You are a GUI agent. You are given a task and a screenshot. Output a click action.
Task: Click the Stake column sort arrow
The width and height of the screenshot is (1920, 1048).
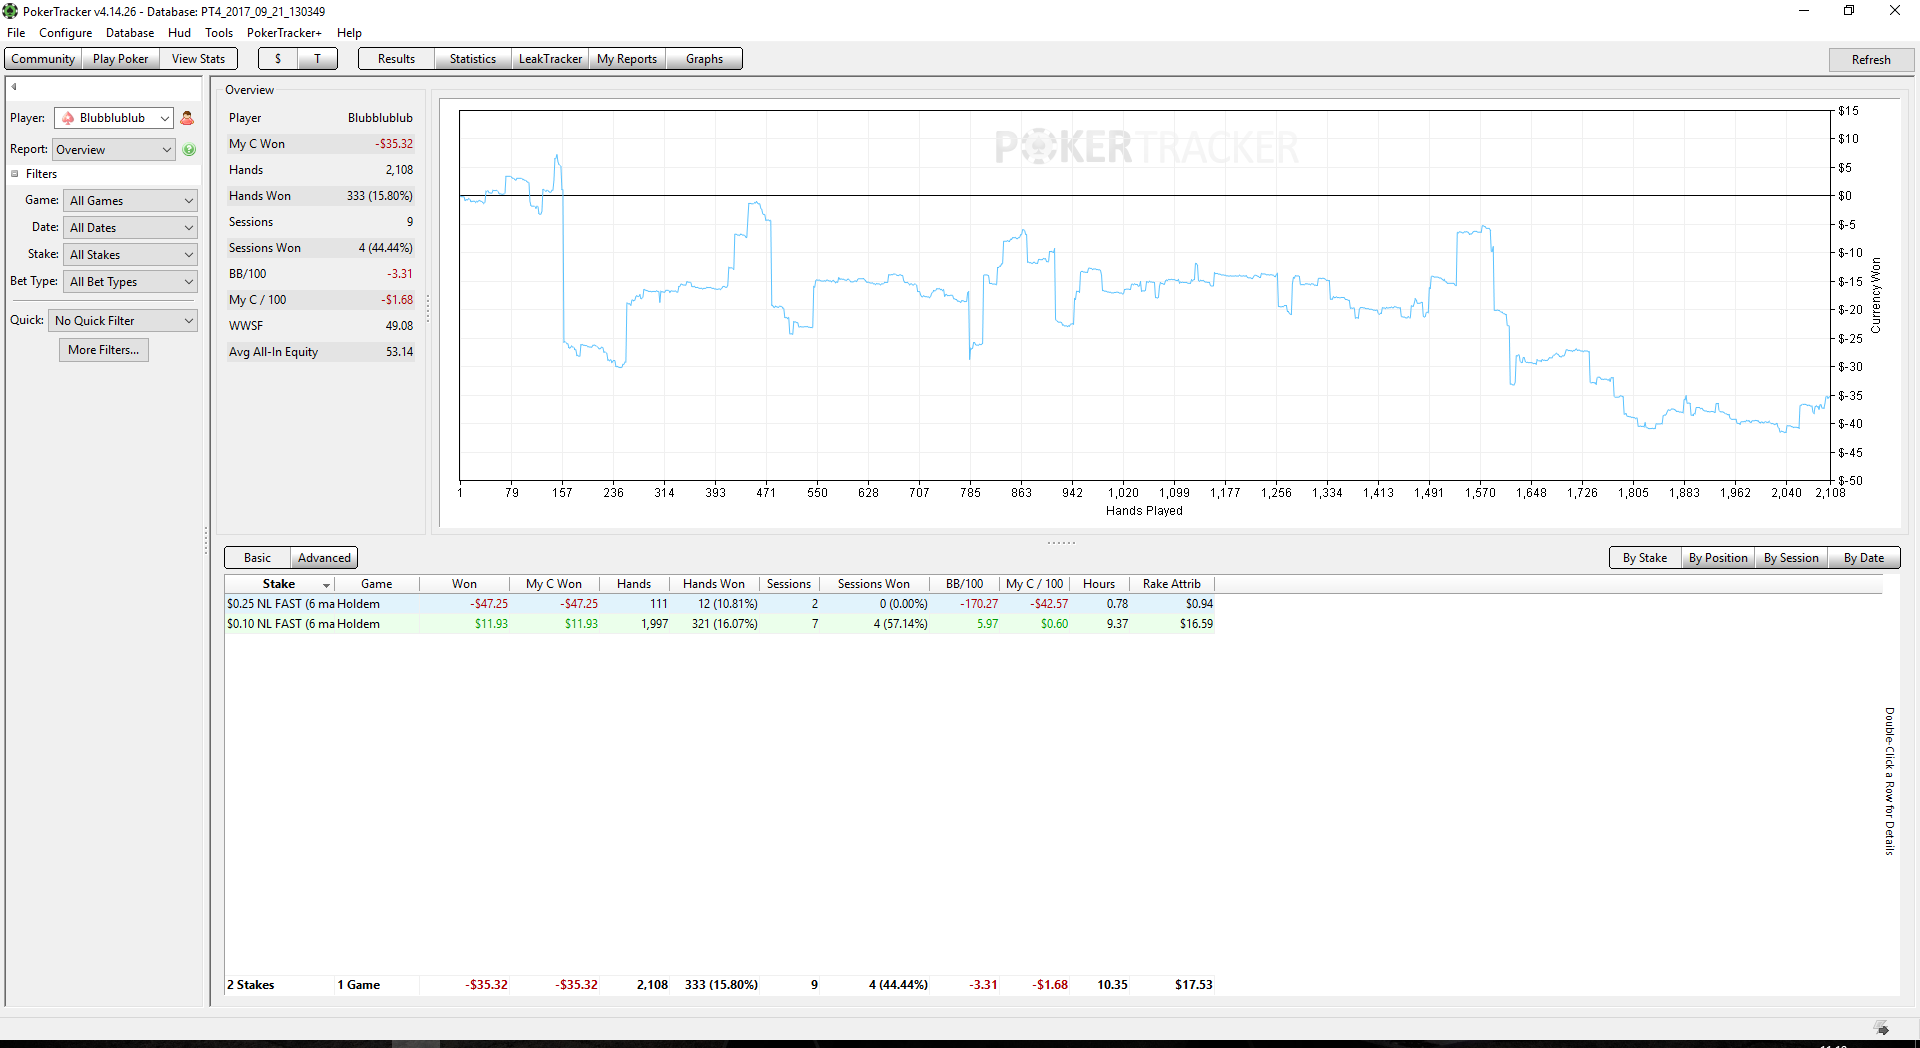click(326, 585)
